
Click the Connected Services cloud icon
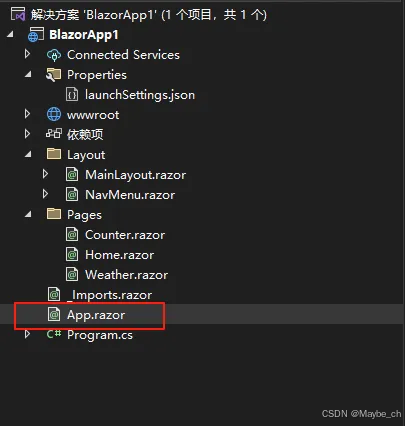54,55
